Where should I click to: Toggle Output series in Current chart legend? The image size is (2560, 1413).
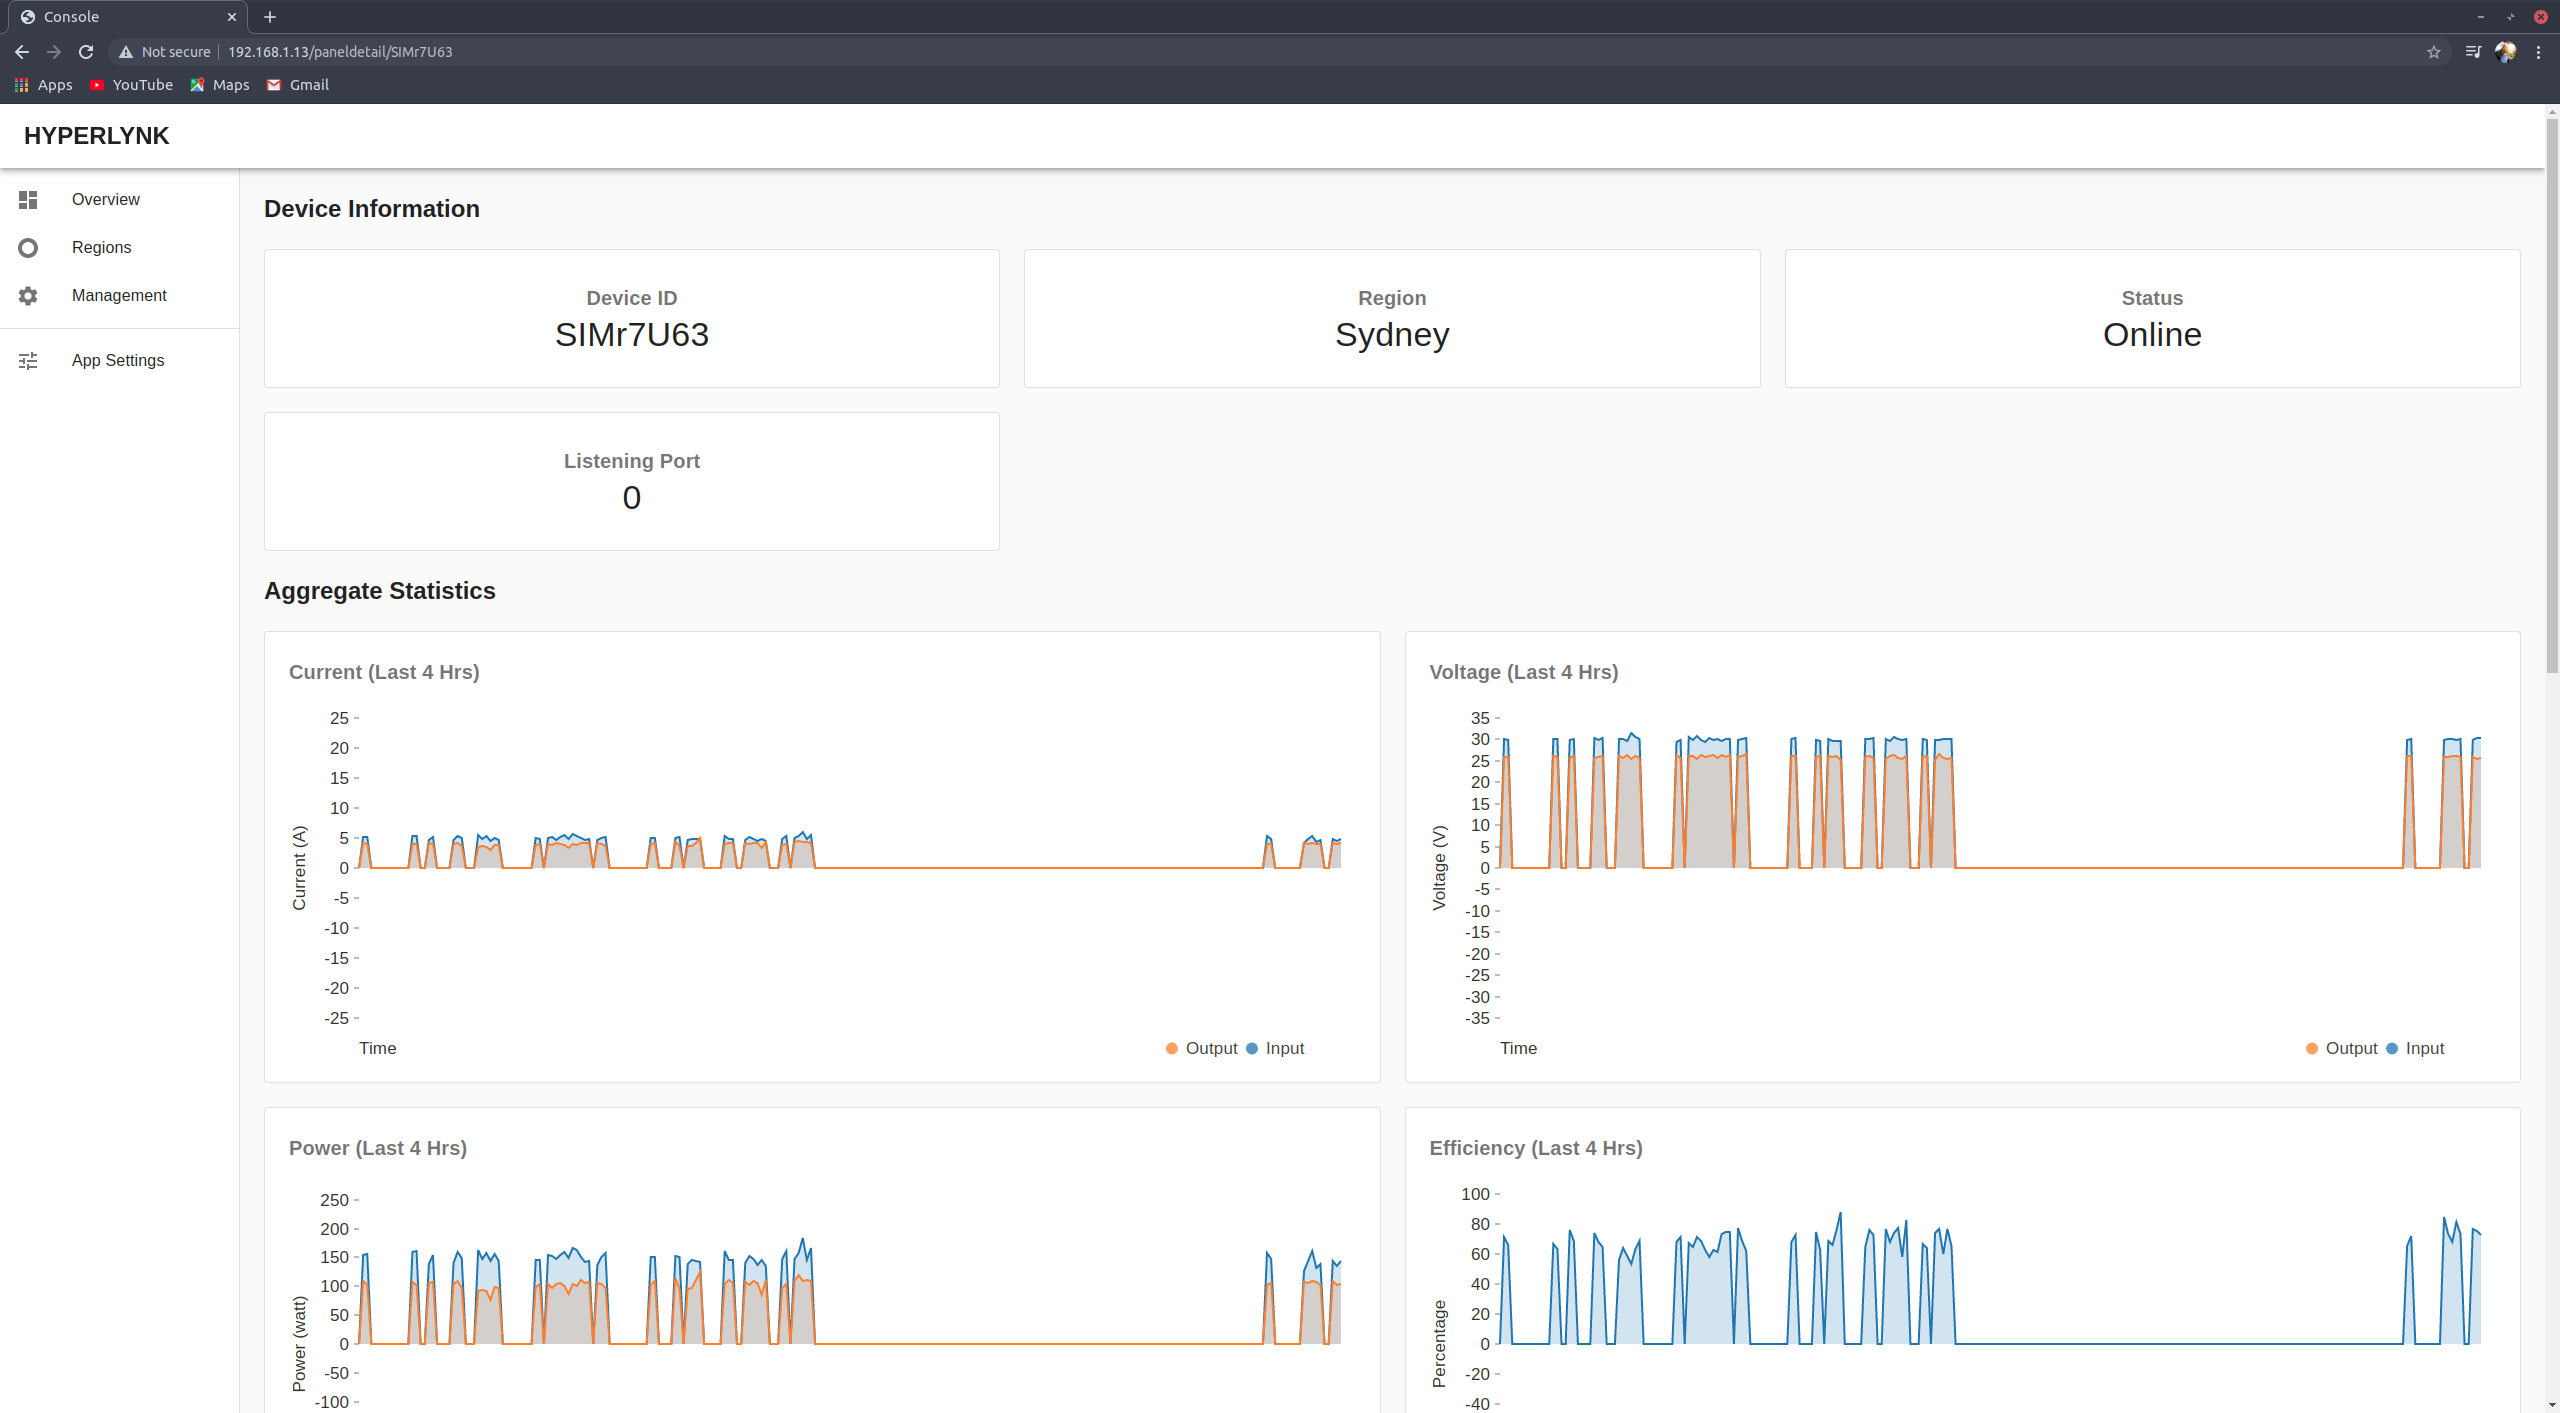click(1202, 1048)
